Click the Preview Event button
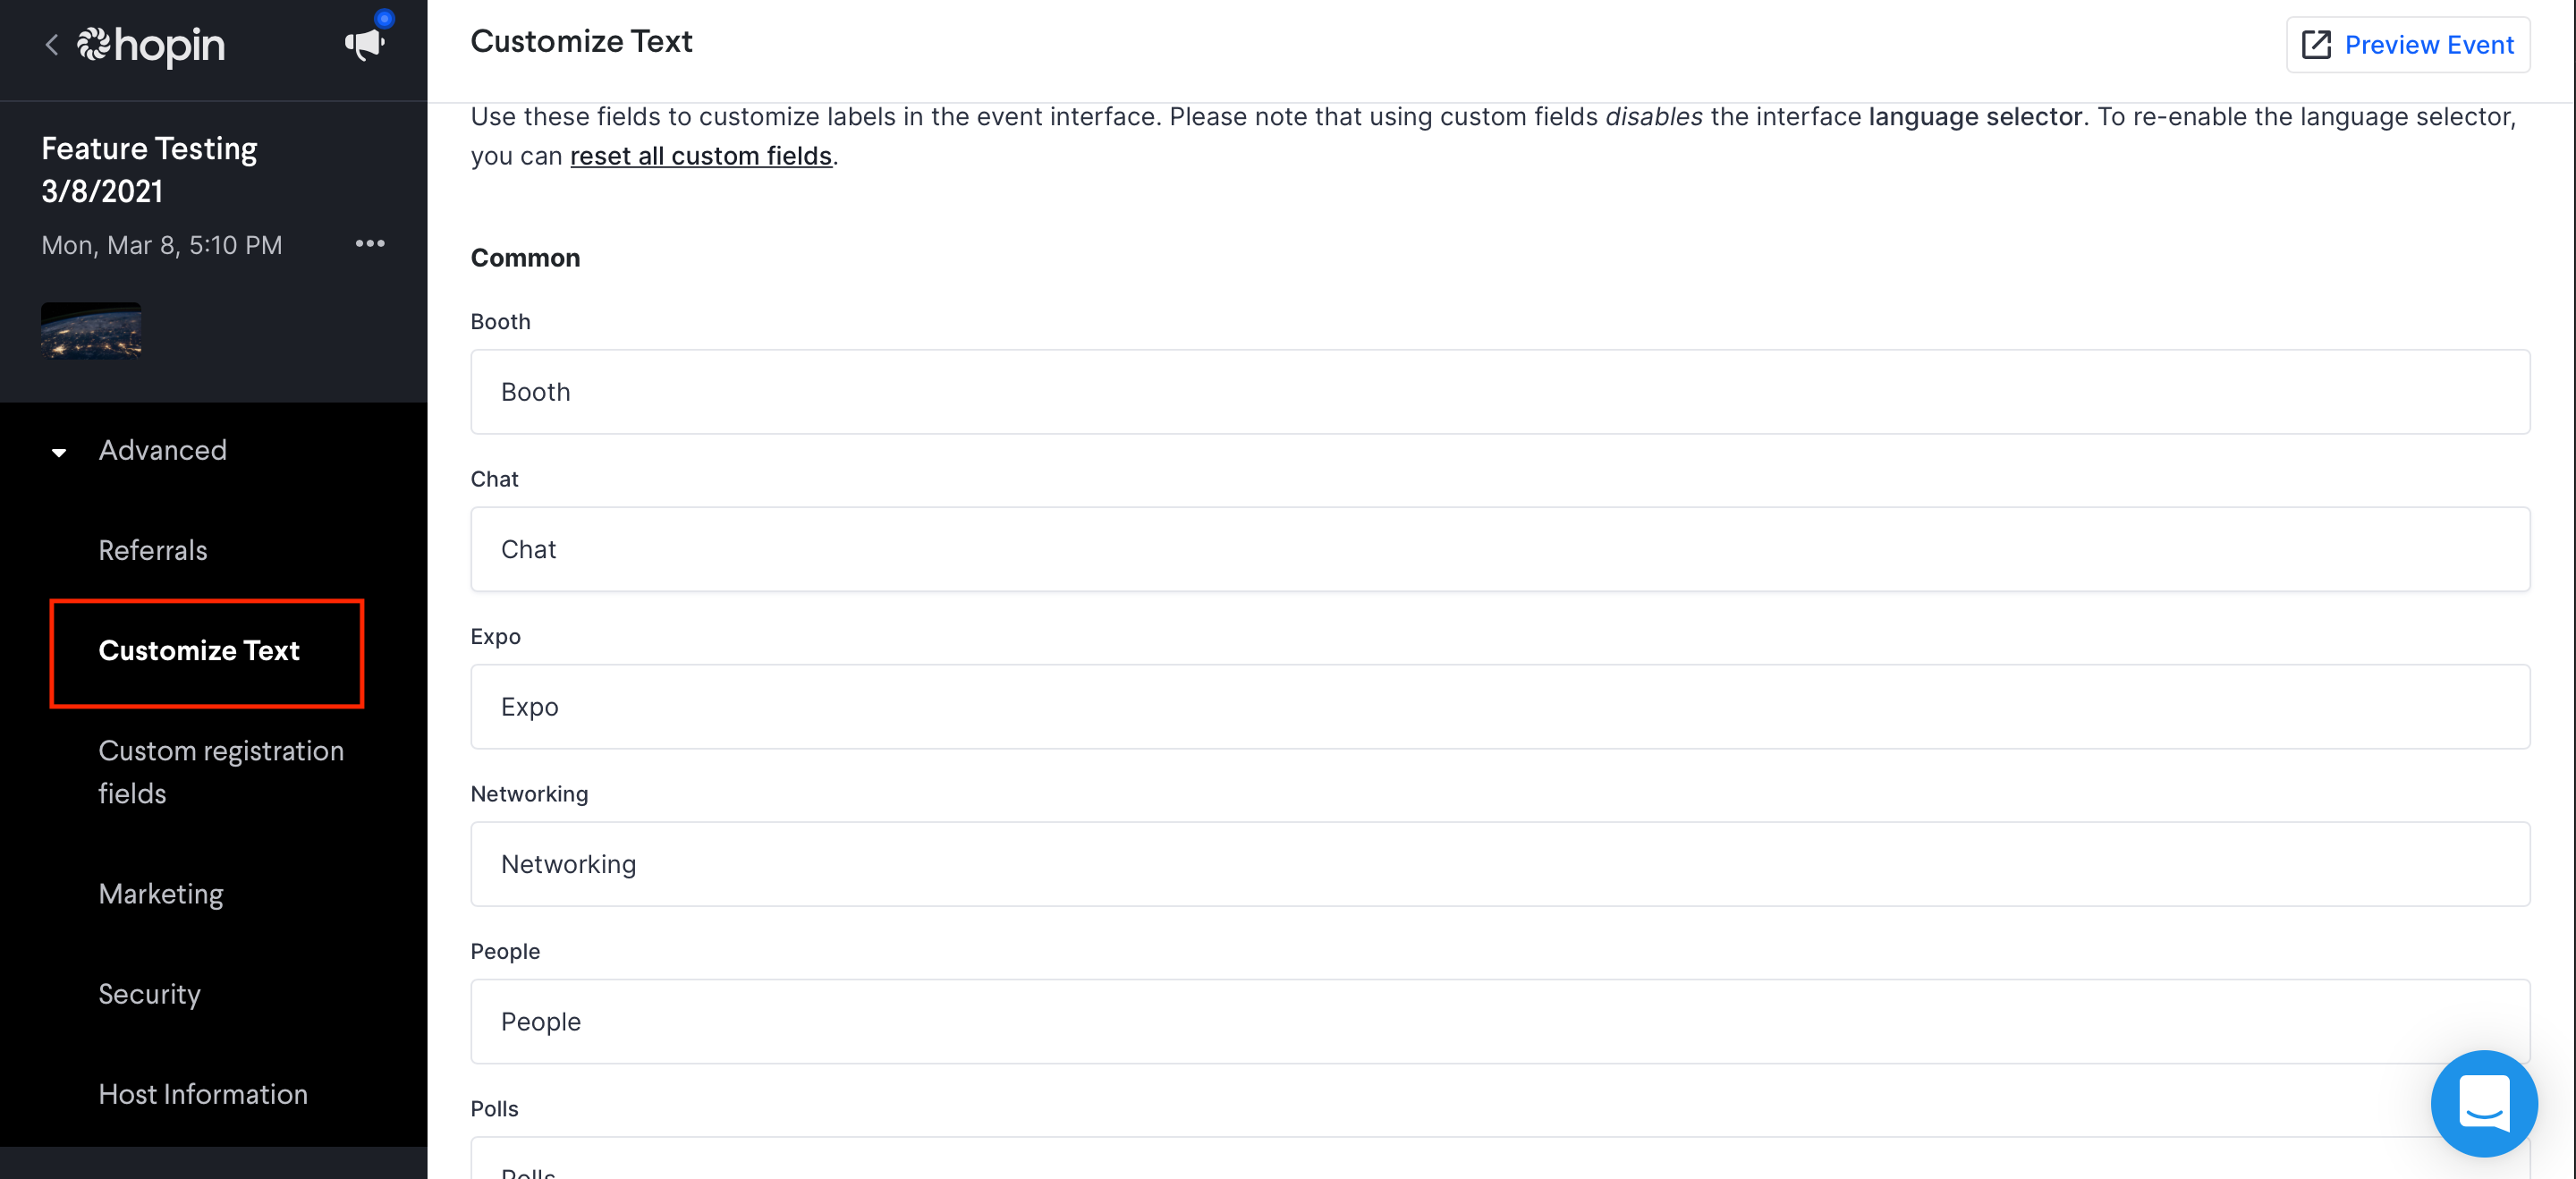2576x1179 pixels. (2408, 45)
